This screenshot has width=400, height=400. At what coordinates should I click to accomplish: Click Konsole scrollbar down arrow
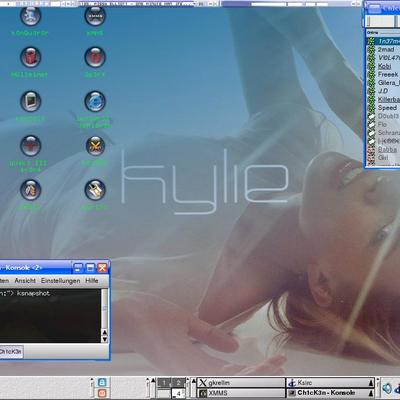(104, 339)
